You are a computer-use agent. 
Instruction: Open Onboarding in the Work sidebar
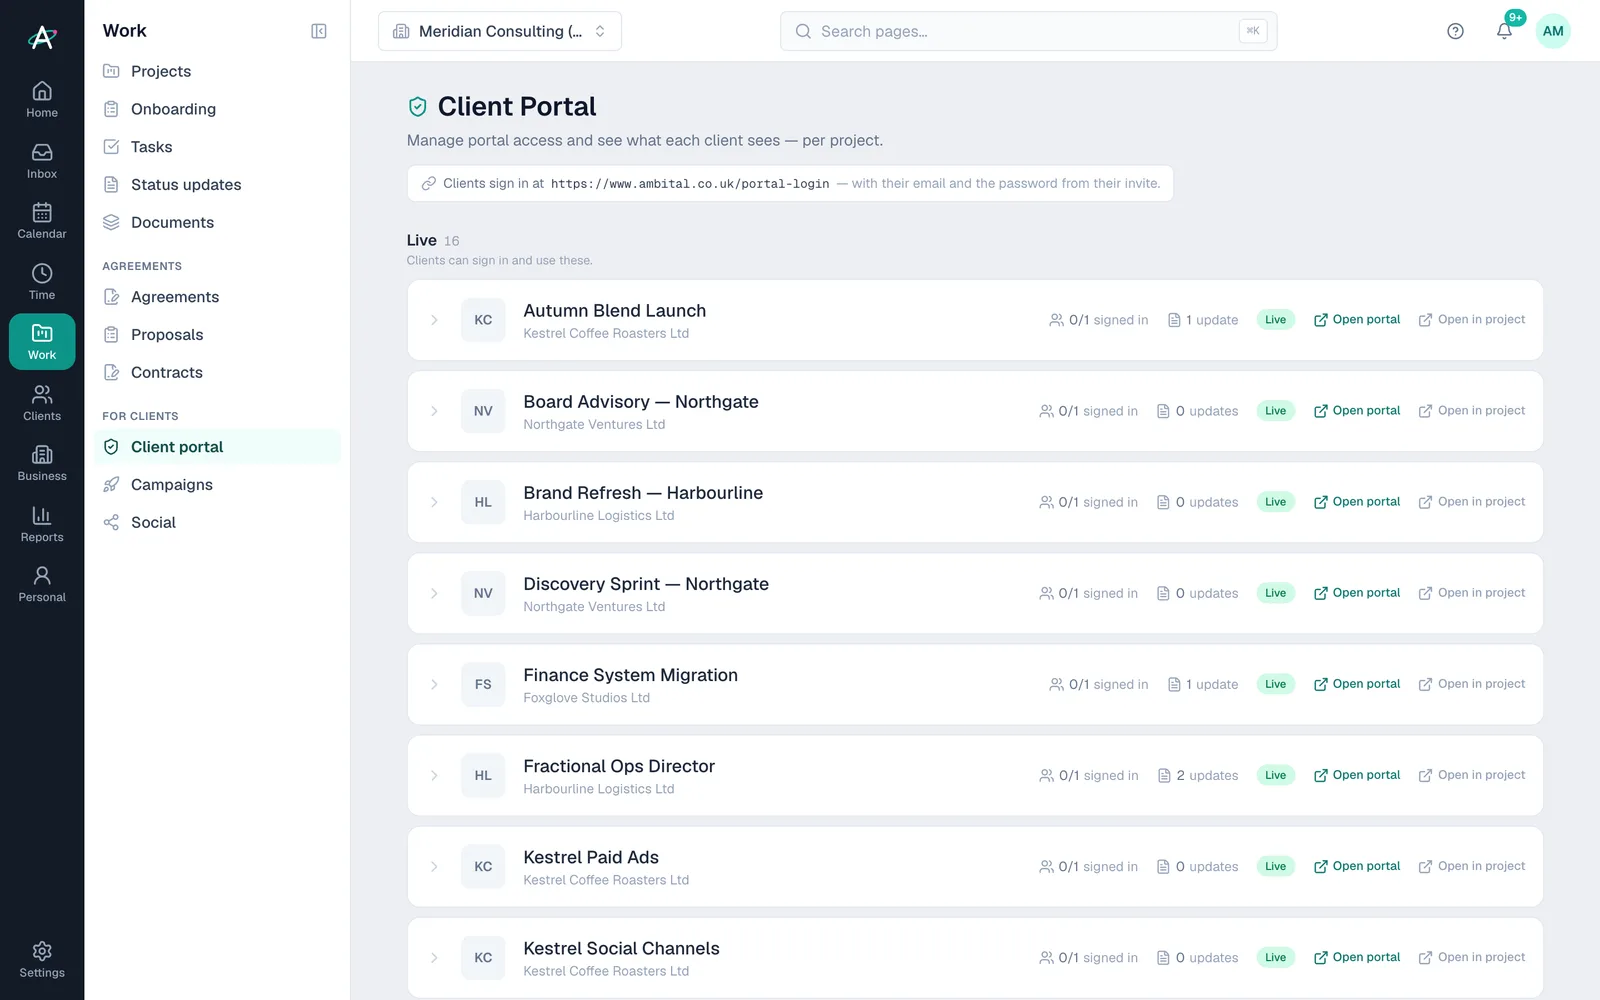217,109
